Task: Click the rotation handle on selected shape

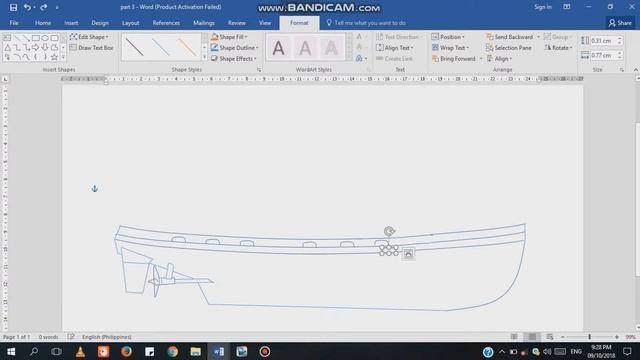Action: [x=389, y=231]
